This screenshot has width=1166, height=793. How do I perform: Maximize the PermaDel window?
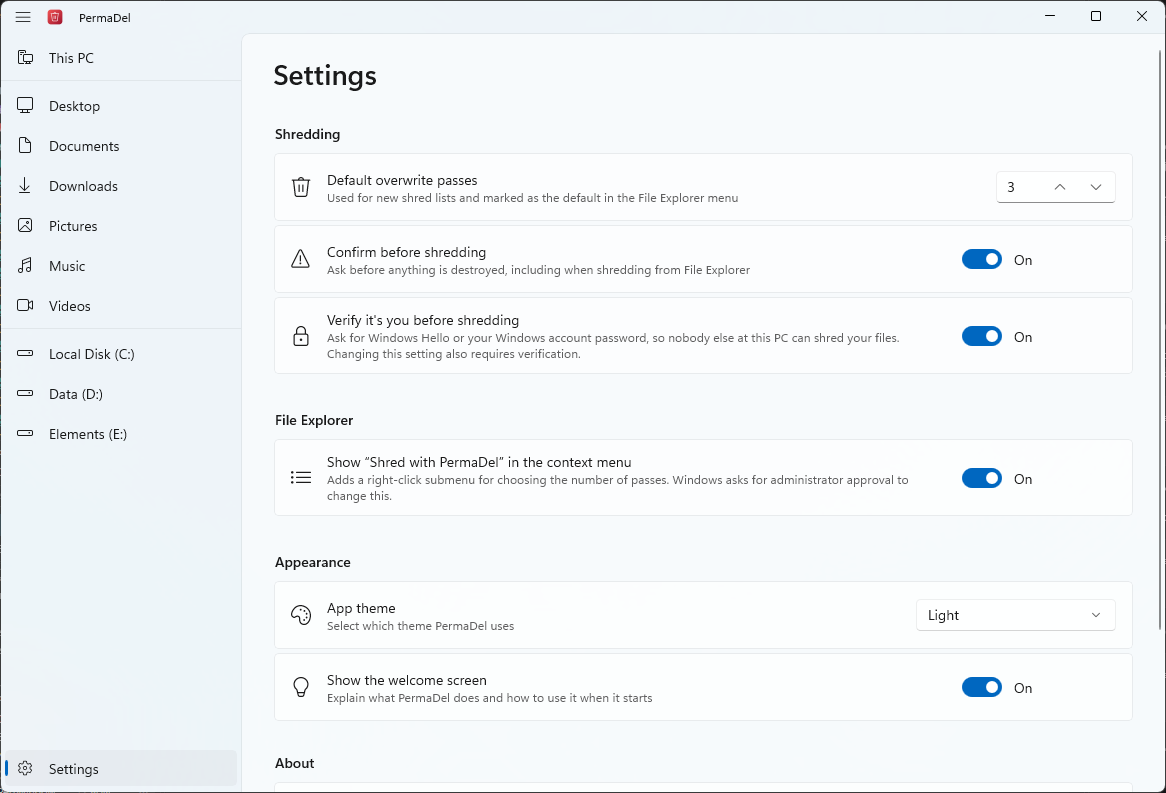click(x=1095, y=16)
